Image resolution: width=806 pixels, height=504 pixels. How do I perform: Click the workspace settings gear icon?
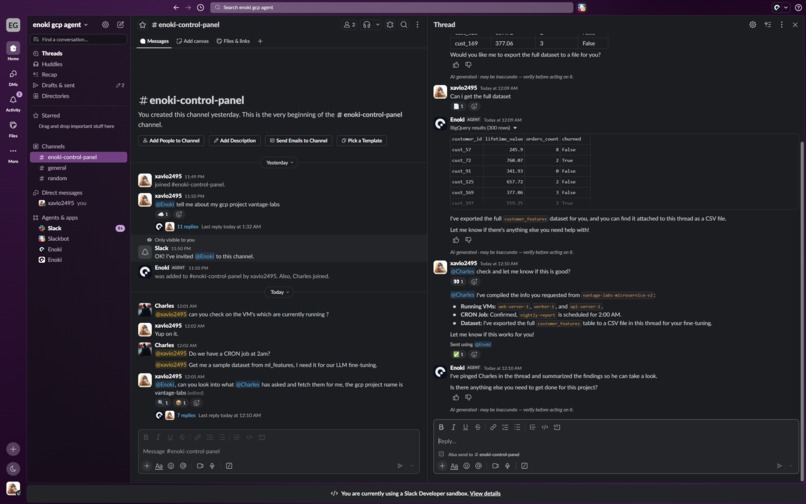click(105, 24)
